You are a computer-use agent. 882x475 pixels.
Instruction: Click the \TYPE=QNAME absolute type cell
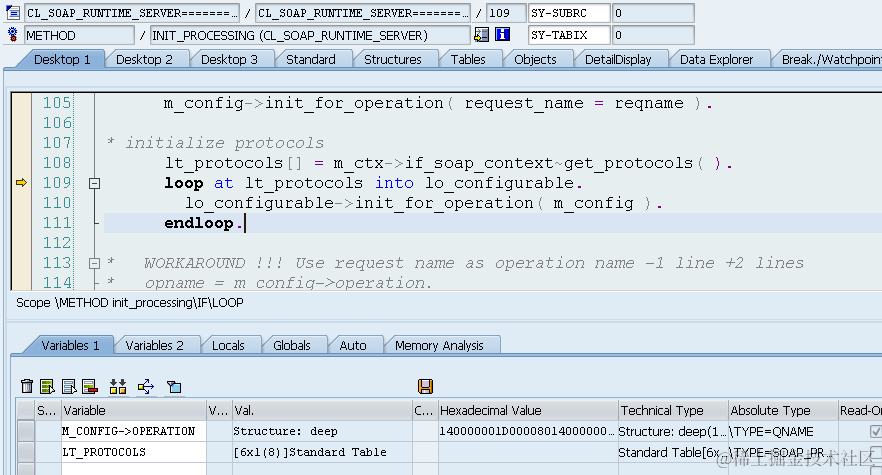point(783,431)
